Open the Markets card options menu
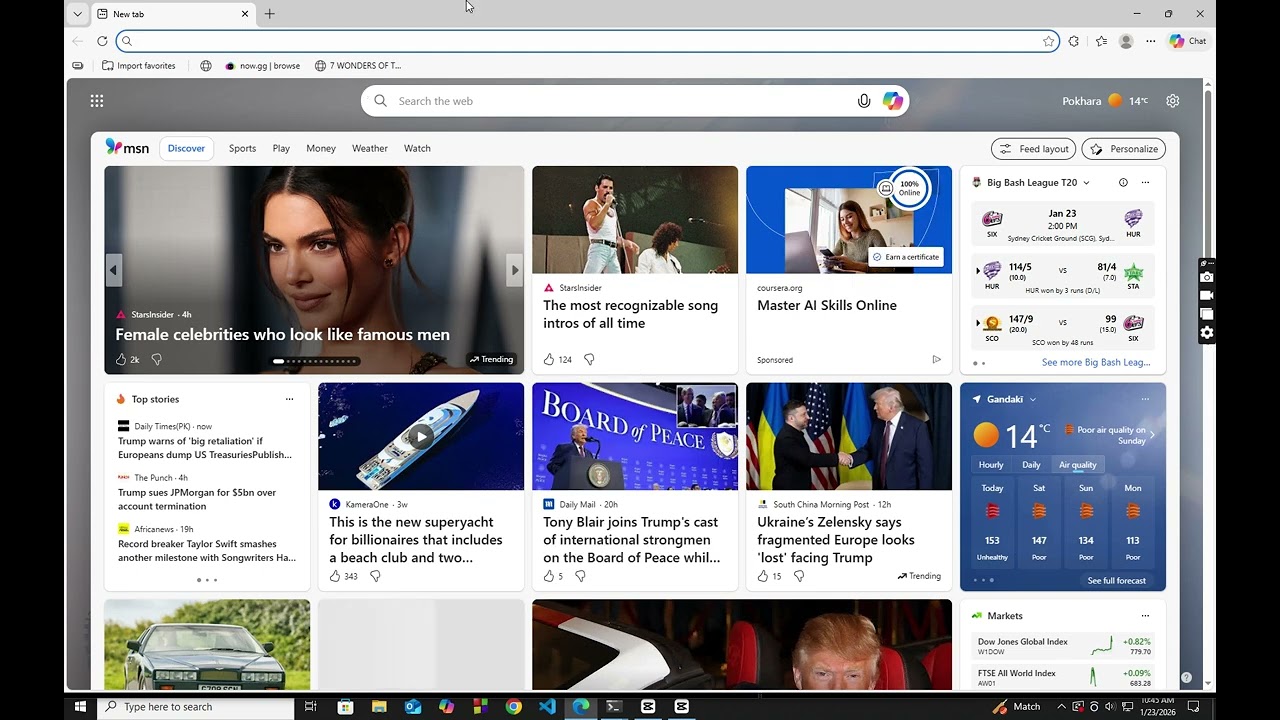This screenshot has width=1280, height=720. tap(1145, 616)
